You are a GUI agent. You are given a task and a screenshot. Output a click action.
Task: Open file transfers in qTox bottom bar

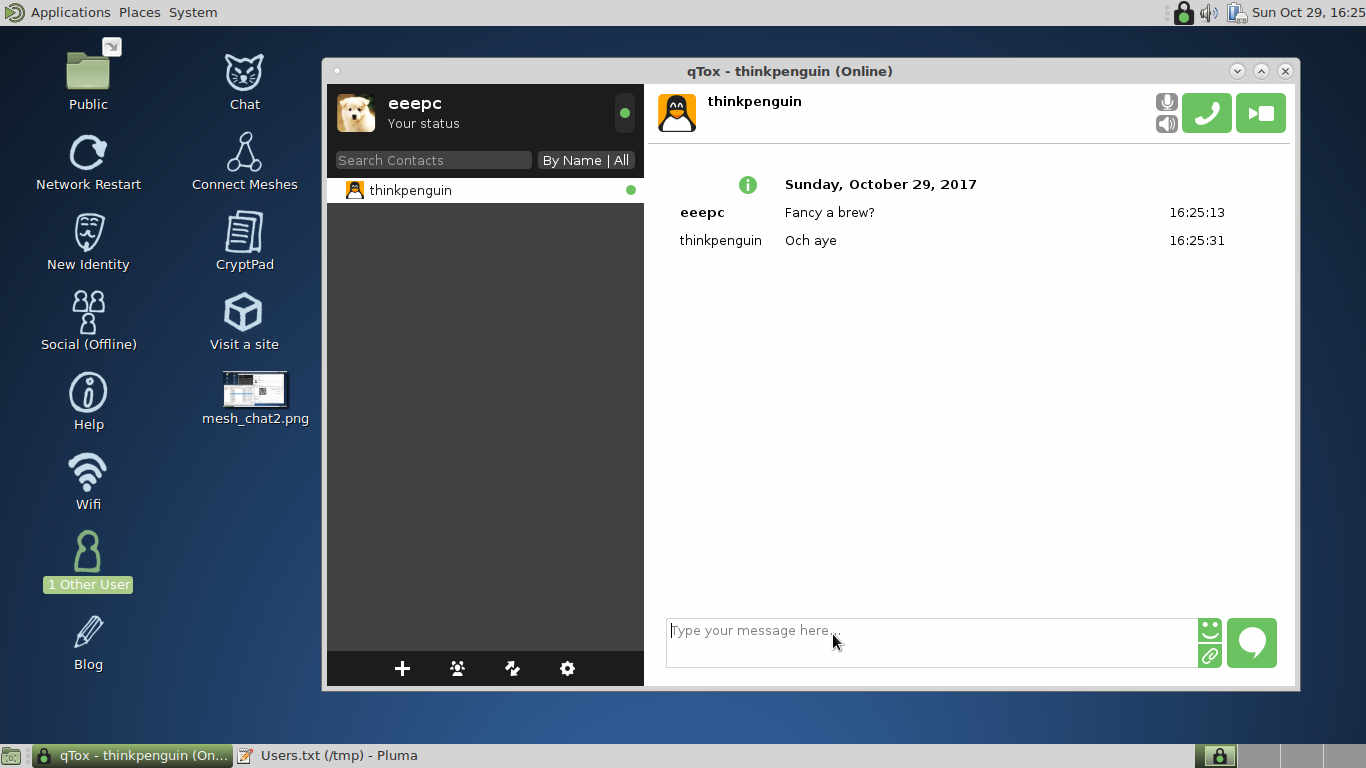[x=512, y=668]
